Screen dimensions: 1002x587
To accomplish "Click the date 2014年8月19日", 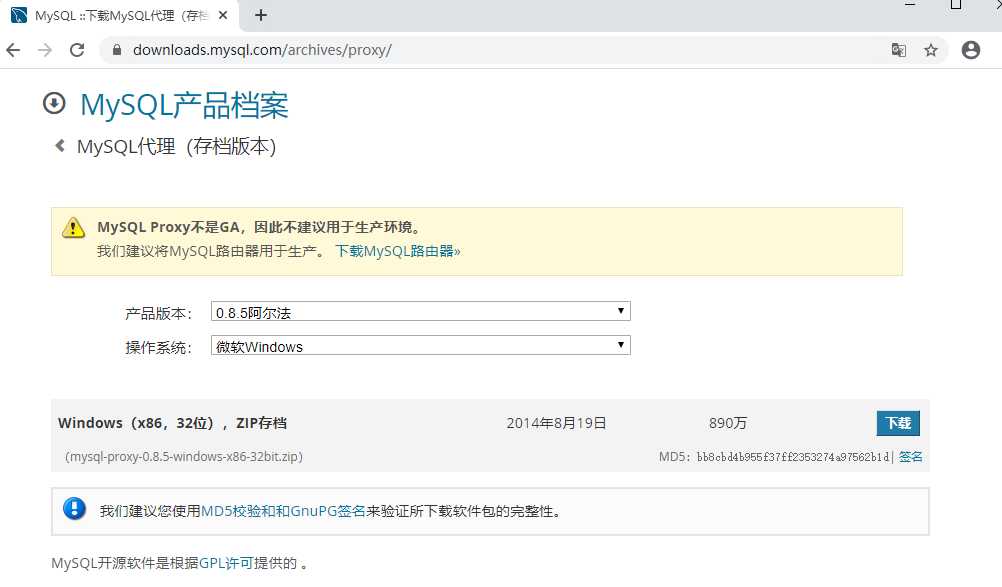I will coord(557,423).
